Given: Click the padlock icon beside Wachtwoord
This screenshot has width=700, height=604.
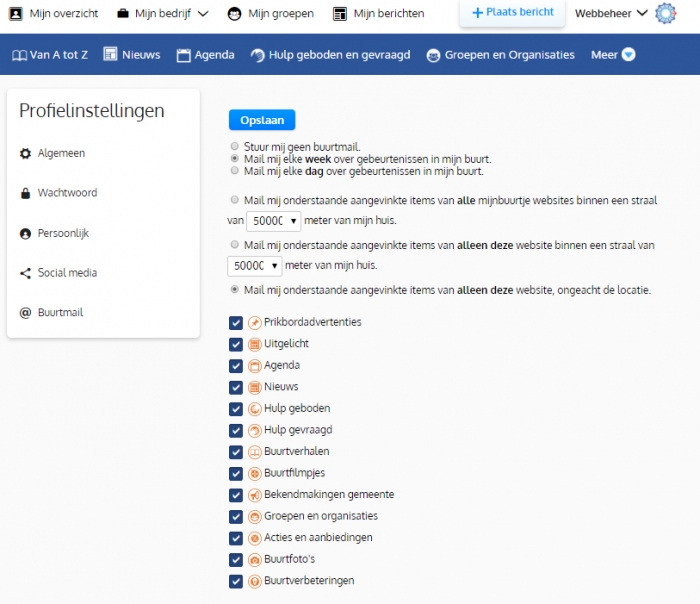Looking at the screenshot, I should click(x=26, y=193).
